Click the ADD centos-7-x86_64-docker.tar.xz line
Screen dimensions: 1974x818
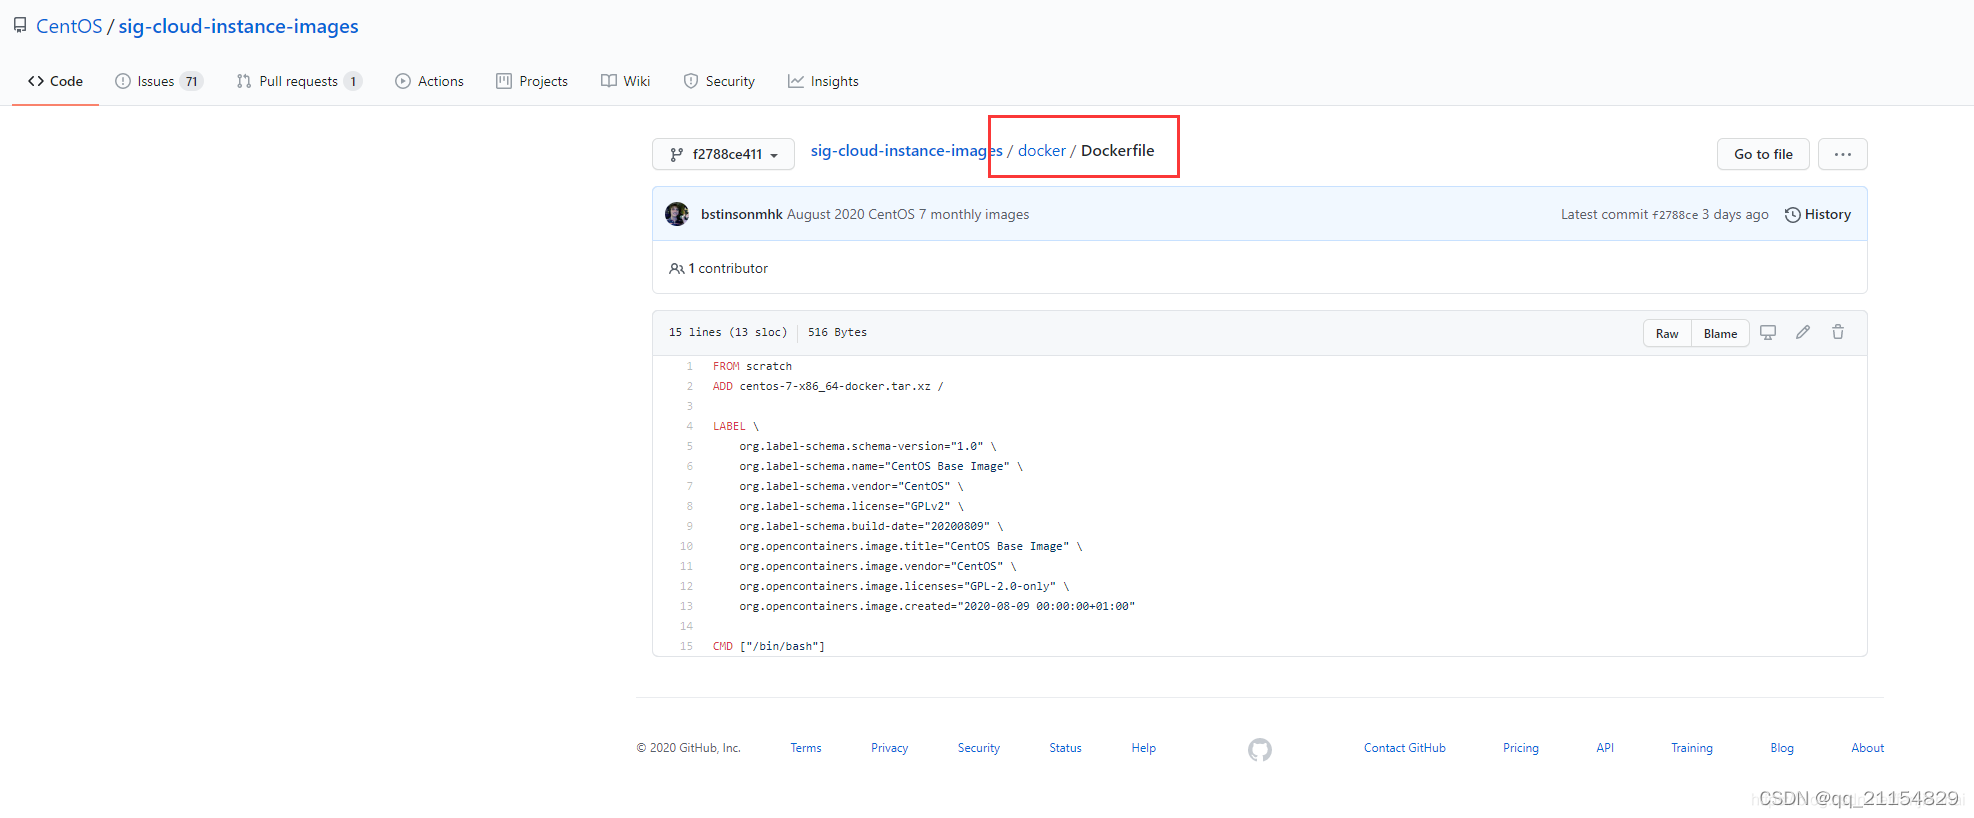pyautogui.click(x=828, y=386)
